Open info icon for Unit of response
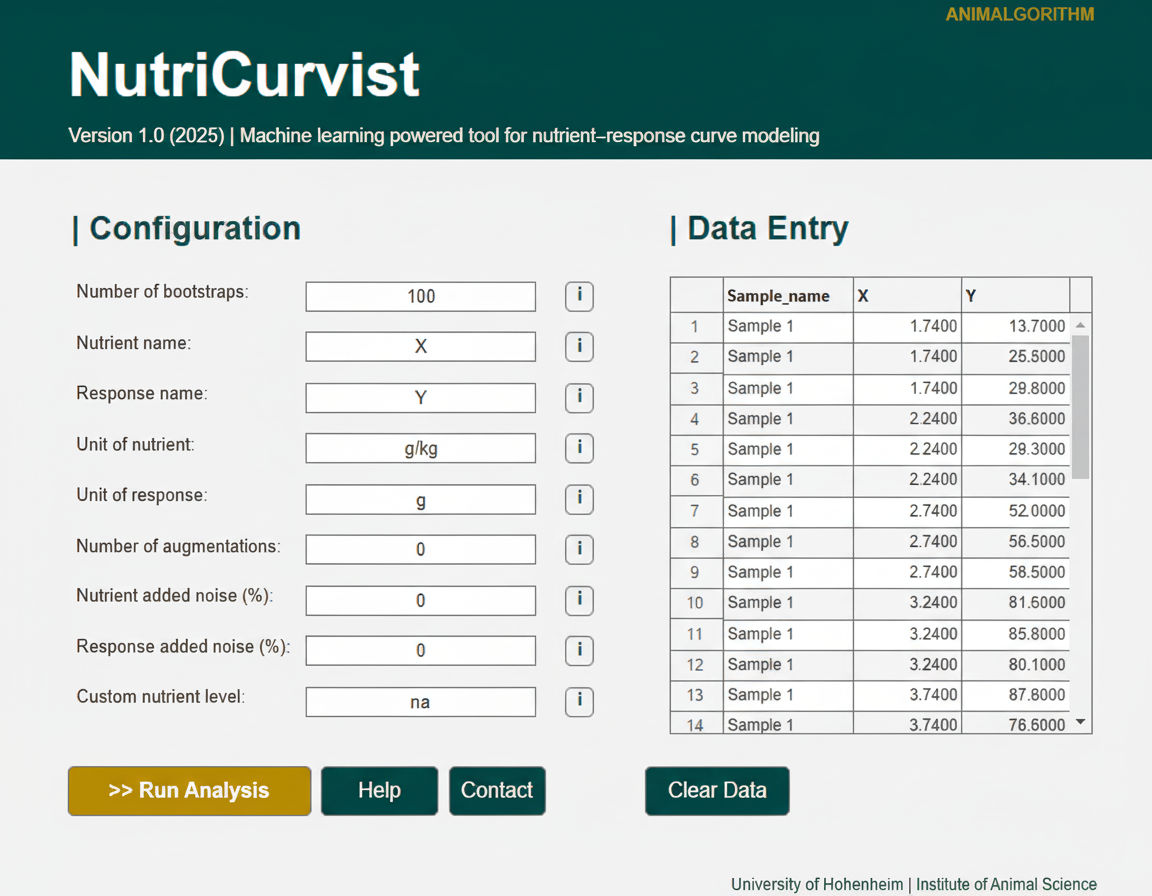1152x896 pixels. (579, 498)
